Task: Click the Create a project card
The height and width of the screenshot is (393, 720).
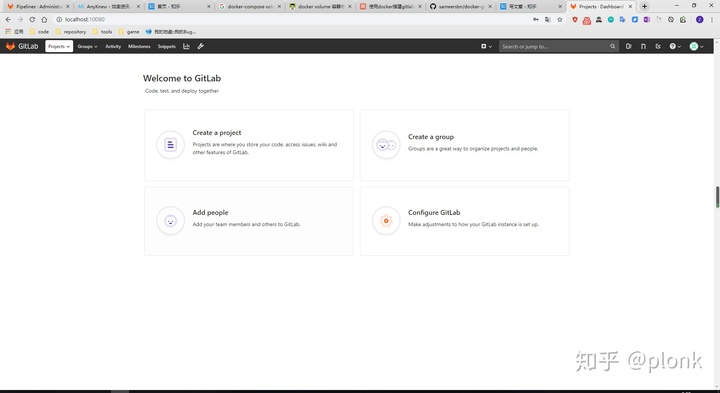Action: point(249,145)
